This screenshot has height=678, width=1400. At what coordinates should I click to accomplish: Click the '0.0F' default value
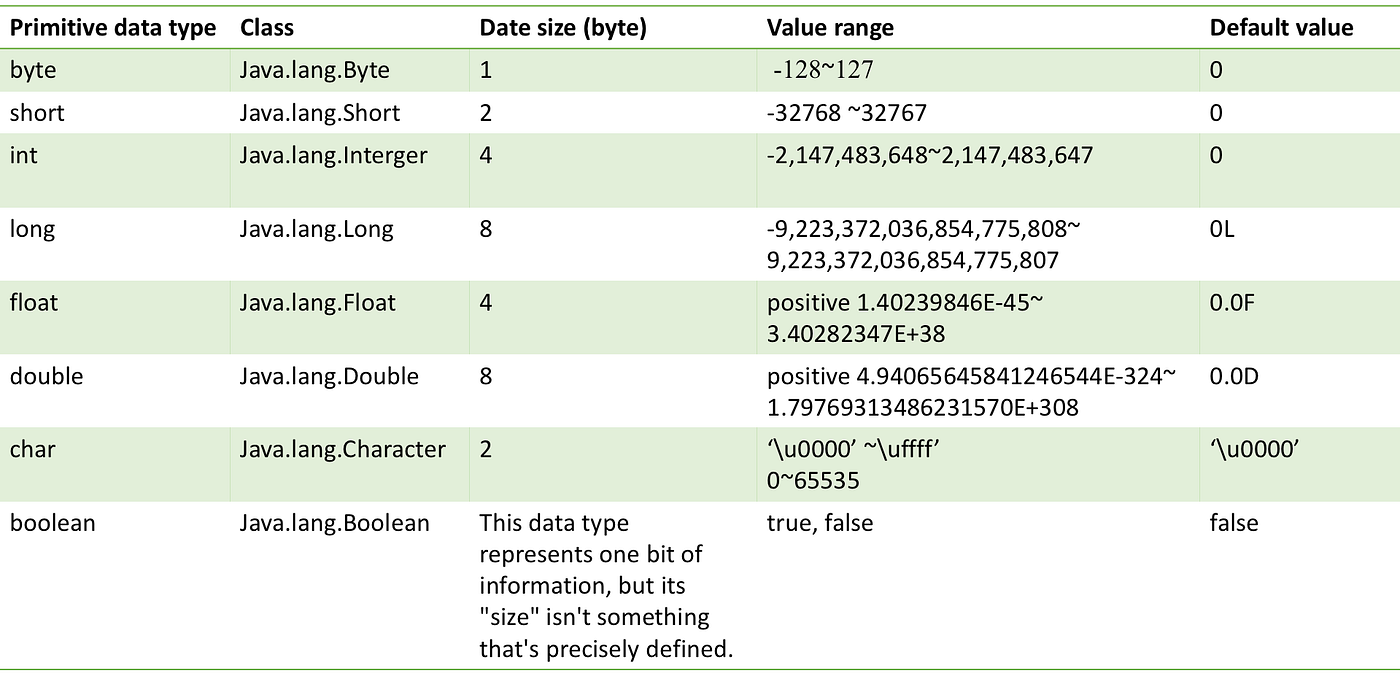click(1231, 302)
